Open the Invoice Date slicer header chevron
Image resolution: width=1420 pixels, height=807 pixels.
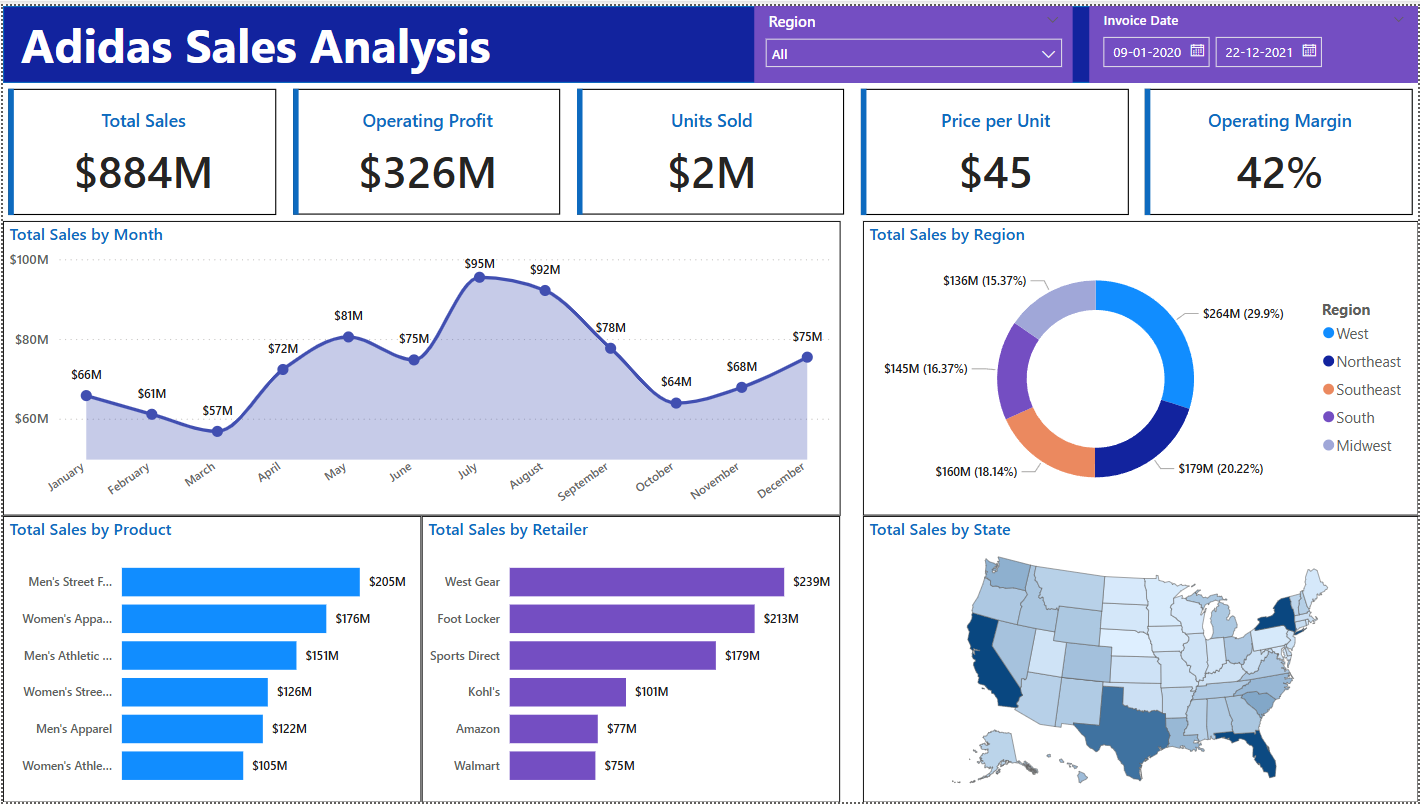(1398, 20)
